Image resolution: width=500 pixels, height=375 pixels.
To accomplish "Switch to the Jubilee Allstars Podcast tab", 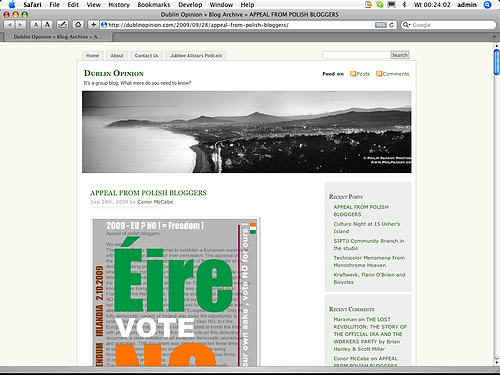I will click(x=196, y=56).
